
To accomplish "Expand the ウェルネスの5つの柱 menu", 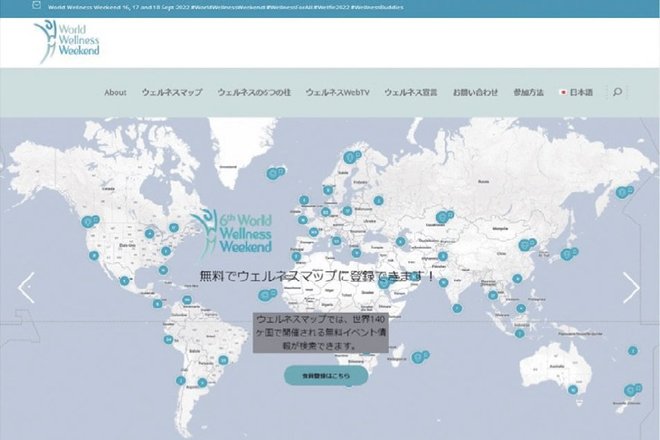I will click(254, 93).
